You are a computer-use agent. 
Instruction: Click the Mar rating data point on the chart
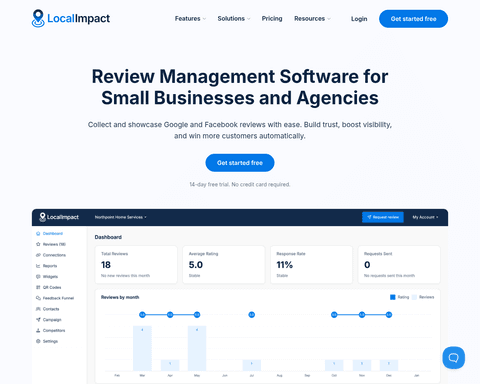[142, 315]
